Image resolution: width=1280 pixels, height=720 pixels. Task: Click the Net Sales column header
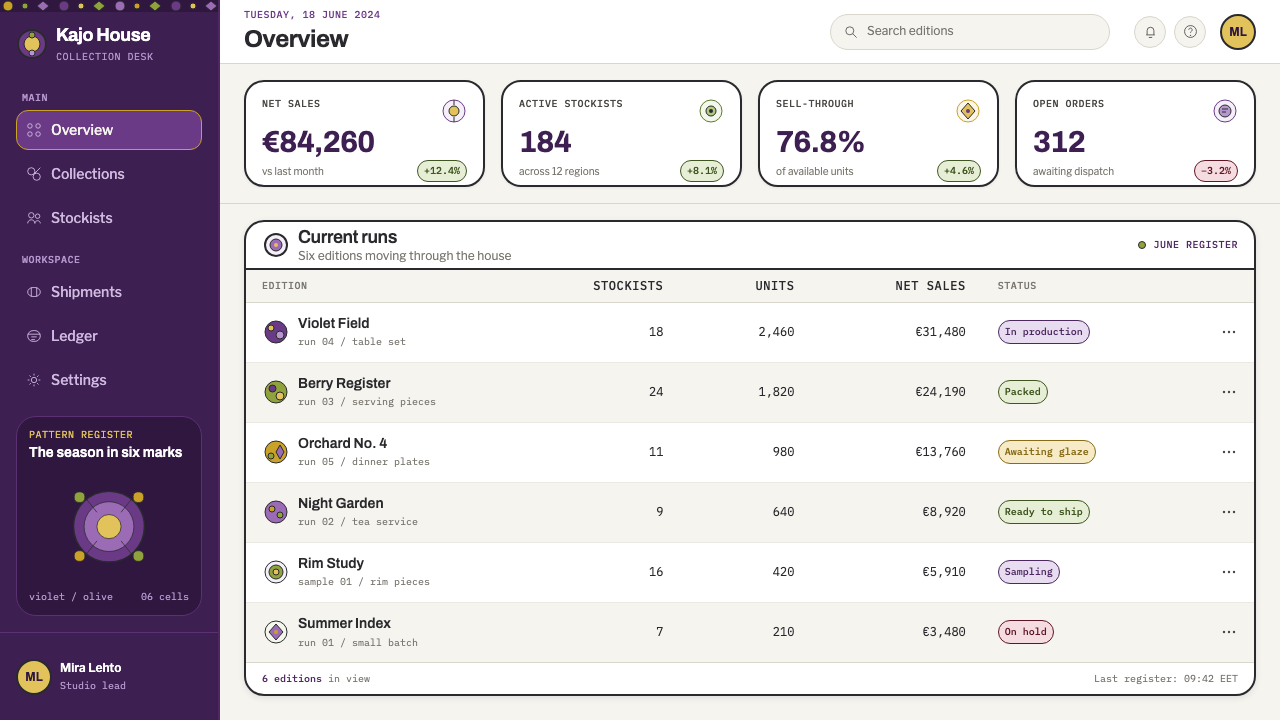click(x=930, y=286)
